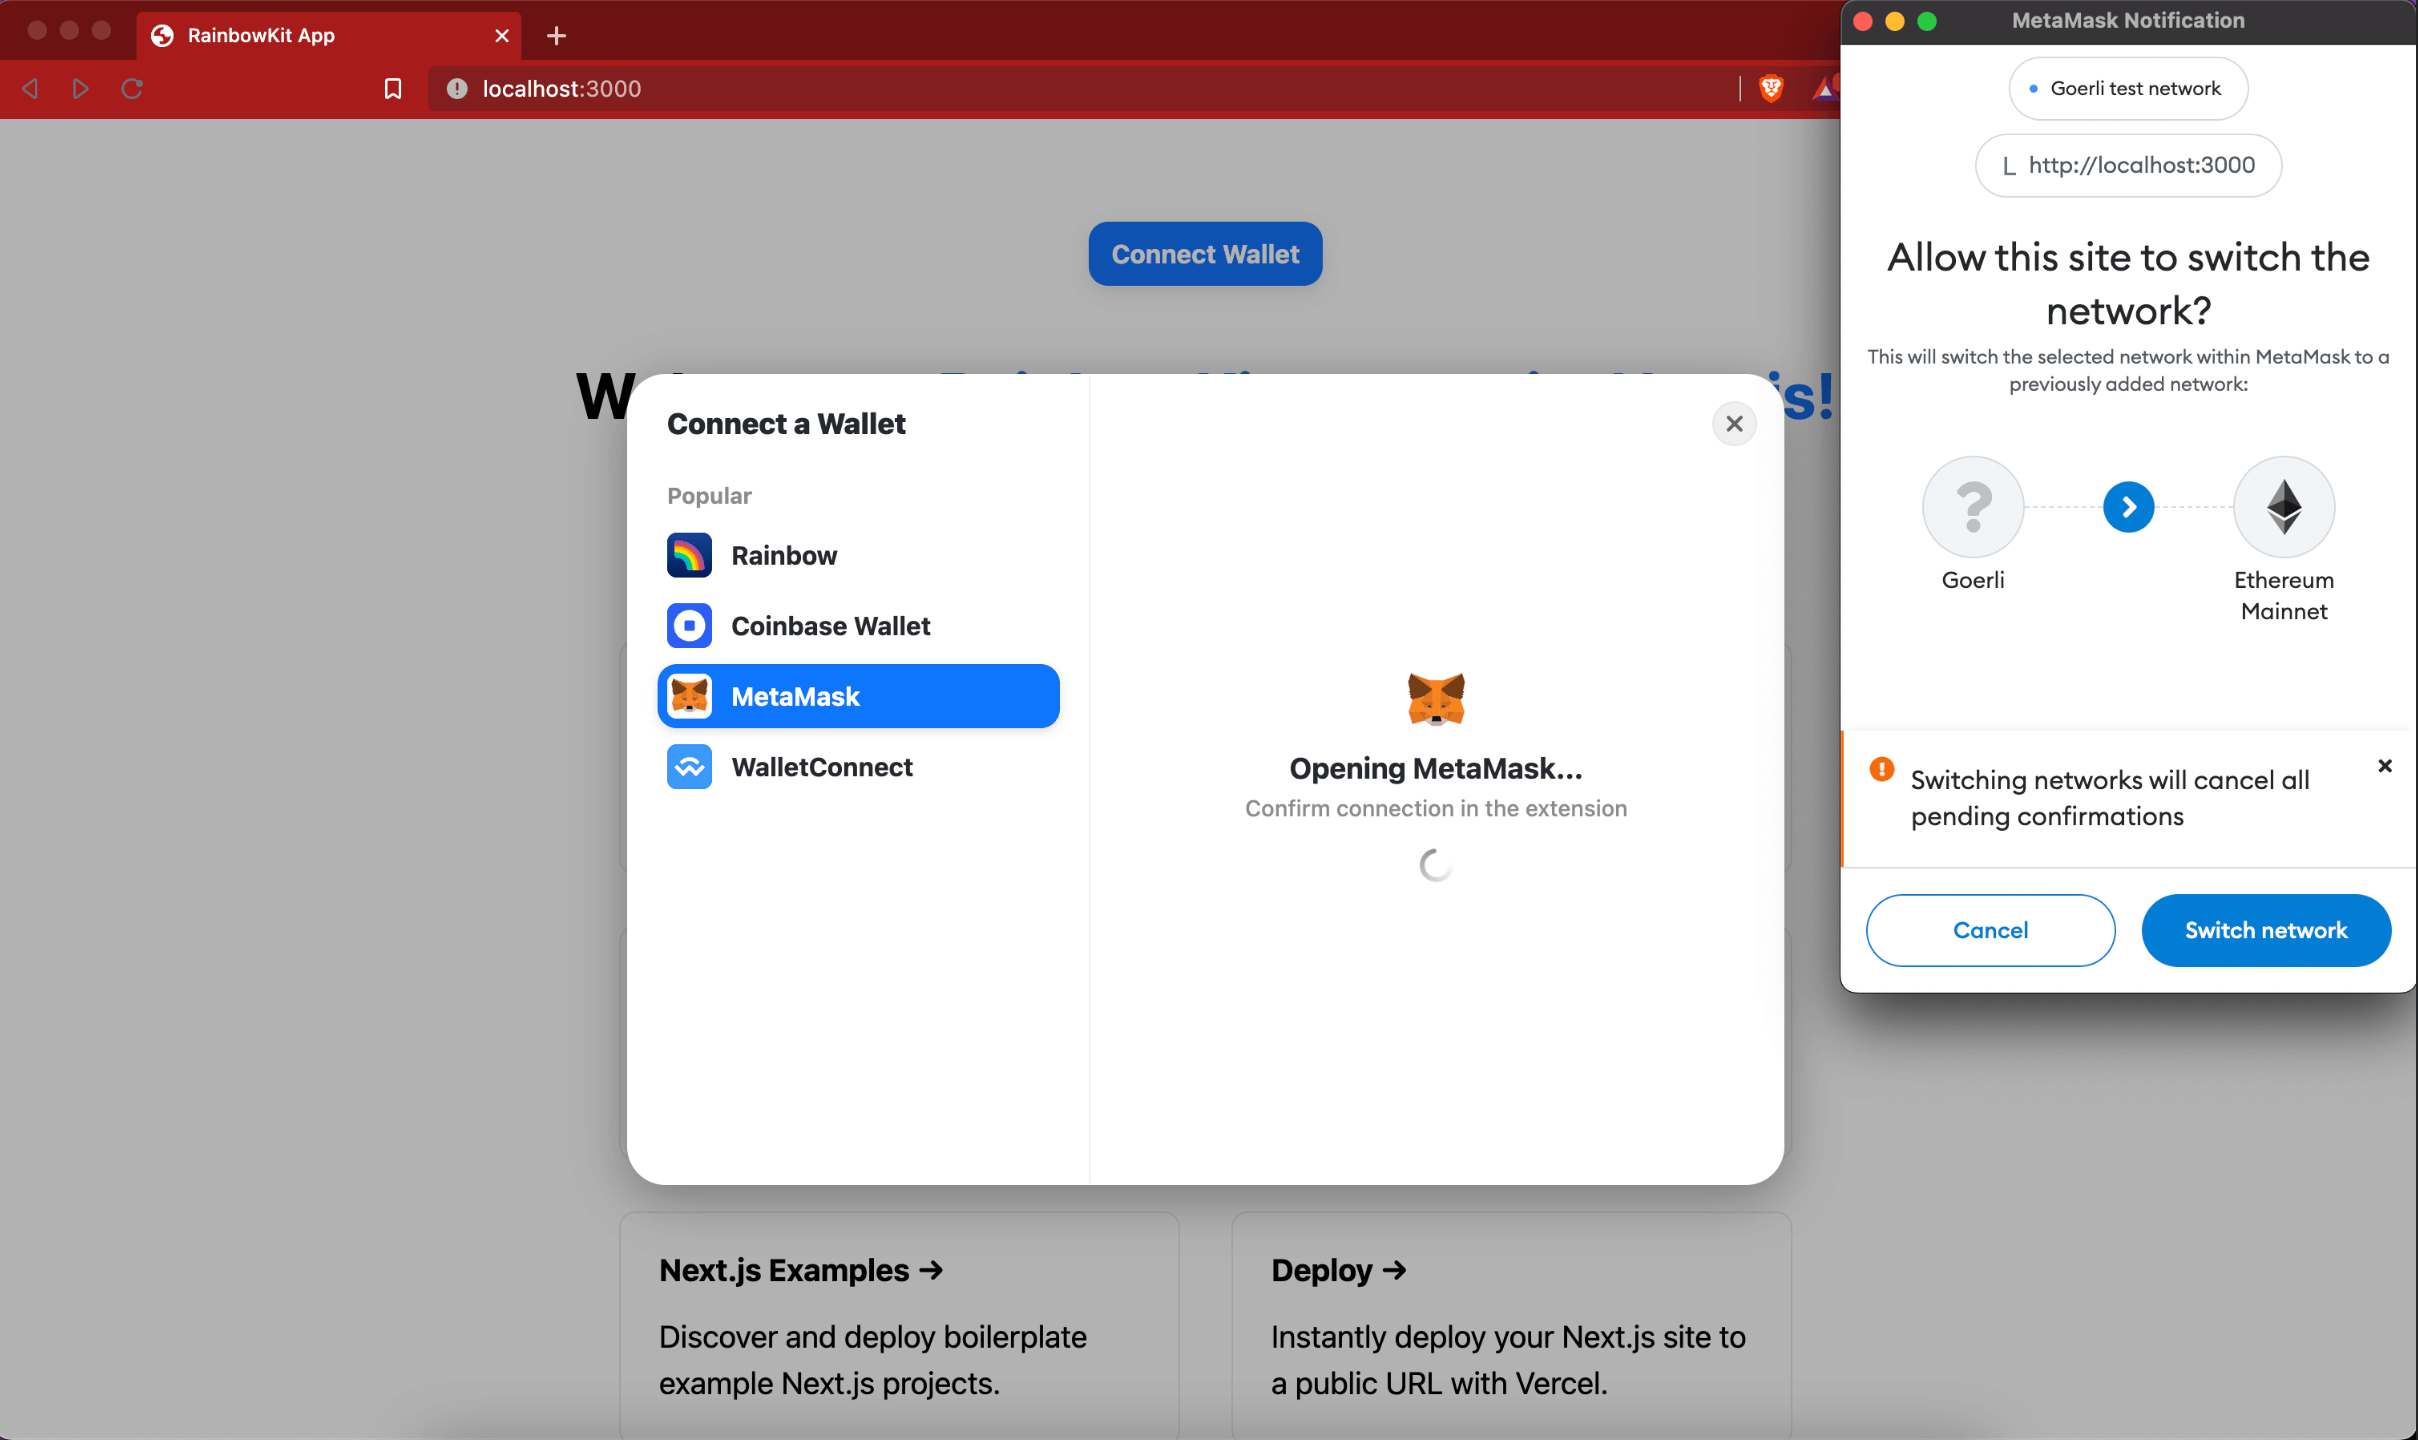Open the Deploy link card
The height and width of the screenshot is (1440, 2418).
point(1511,1326)
